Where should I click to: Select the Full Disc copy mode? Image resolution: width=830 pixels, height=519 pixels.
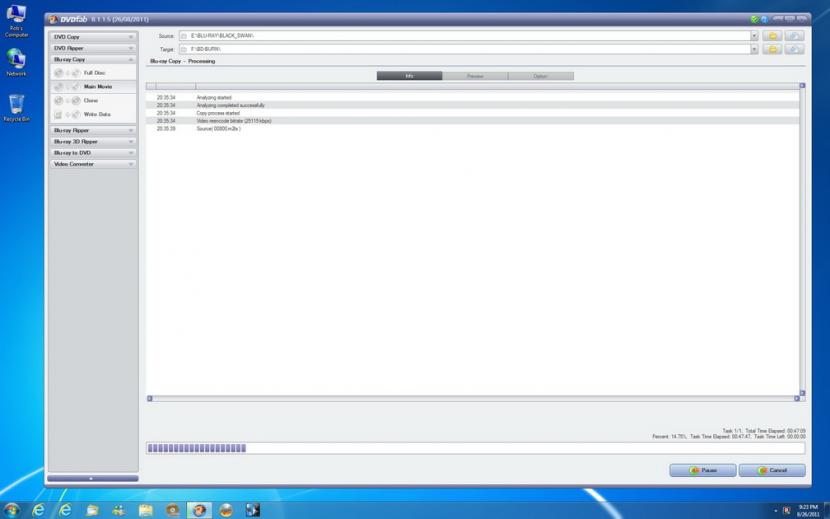point(93,73)
